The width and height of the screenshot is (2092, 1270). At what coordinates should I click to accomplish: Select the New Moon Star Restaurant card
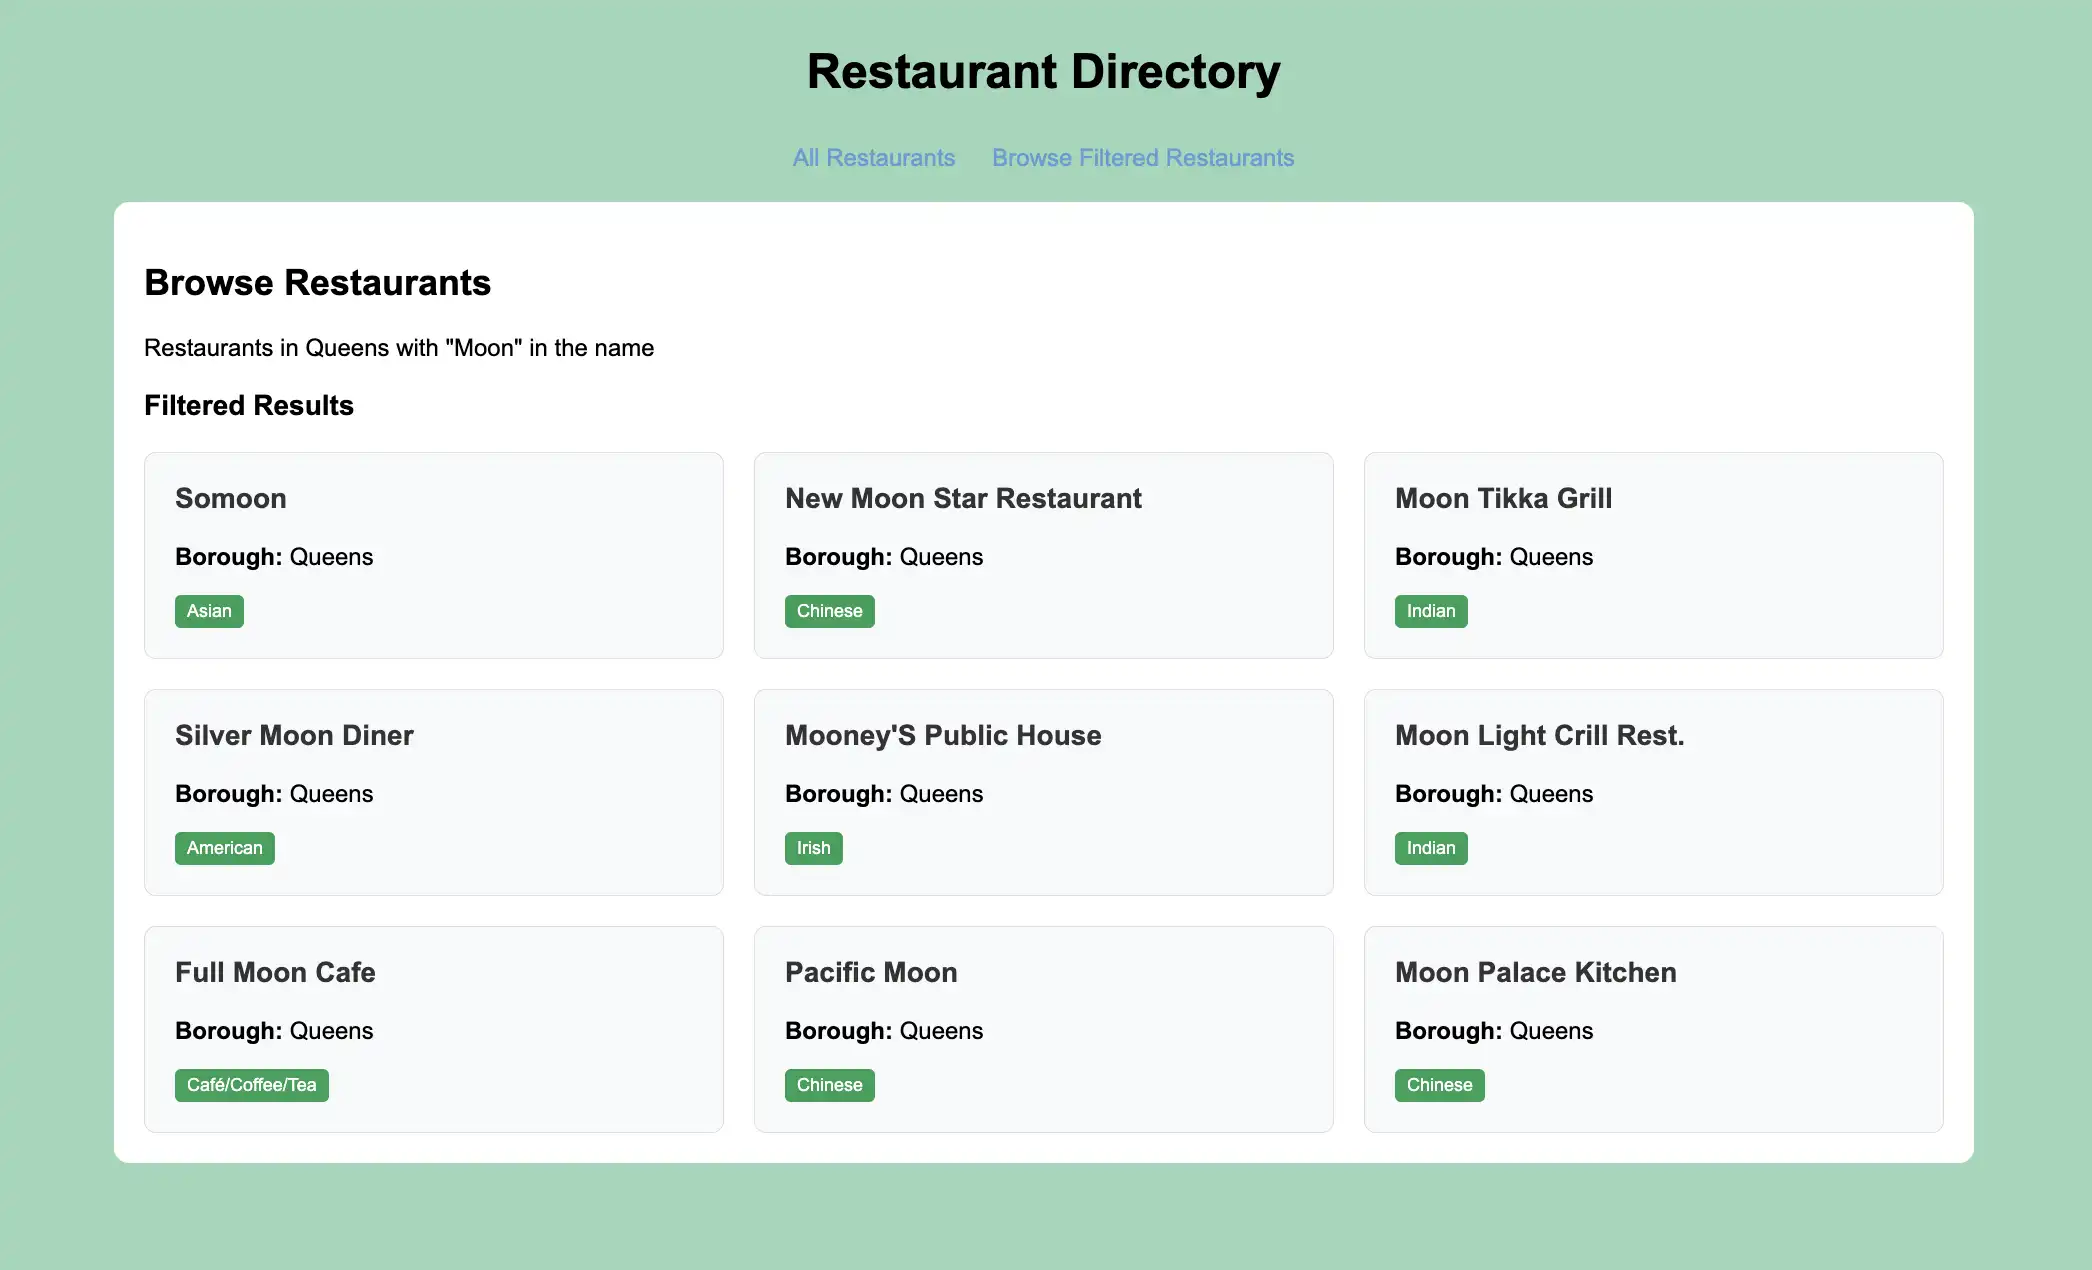[1043, 556]
